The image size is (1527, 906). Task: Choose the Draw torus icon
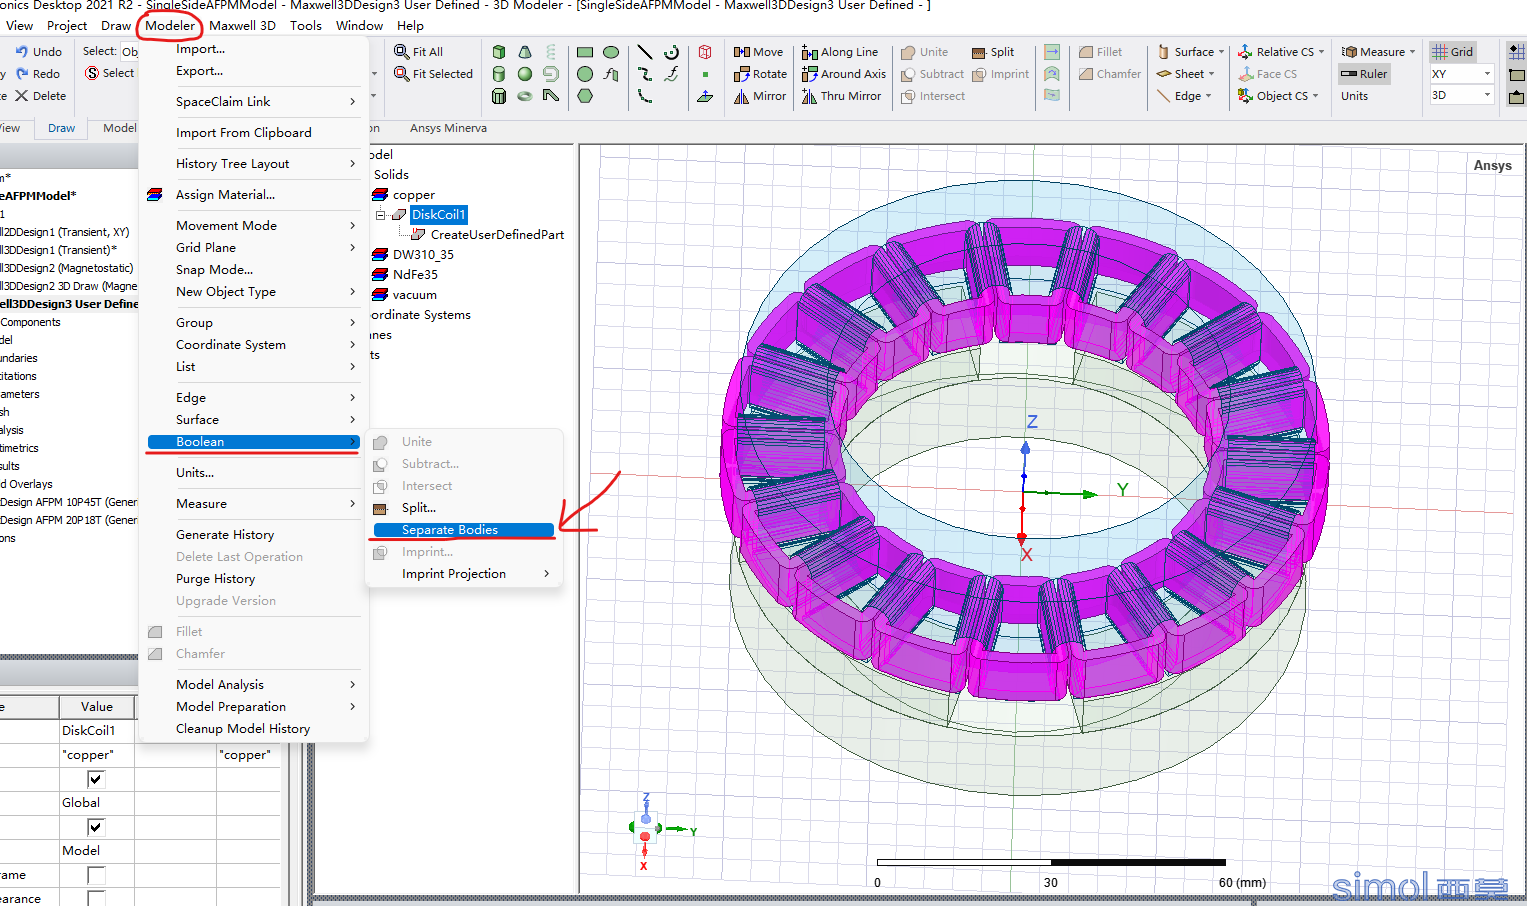pos(525,96)
